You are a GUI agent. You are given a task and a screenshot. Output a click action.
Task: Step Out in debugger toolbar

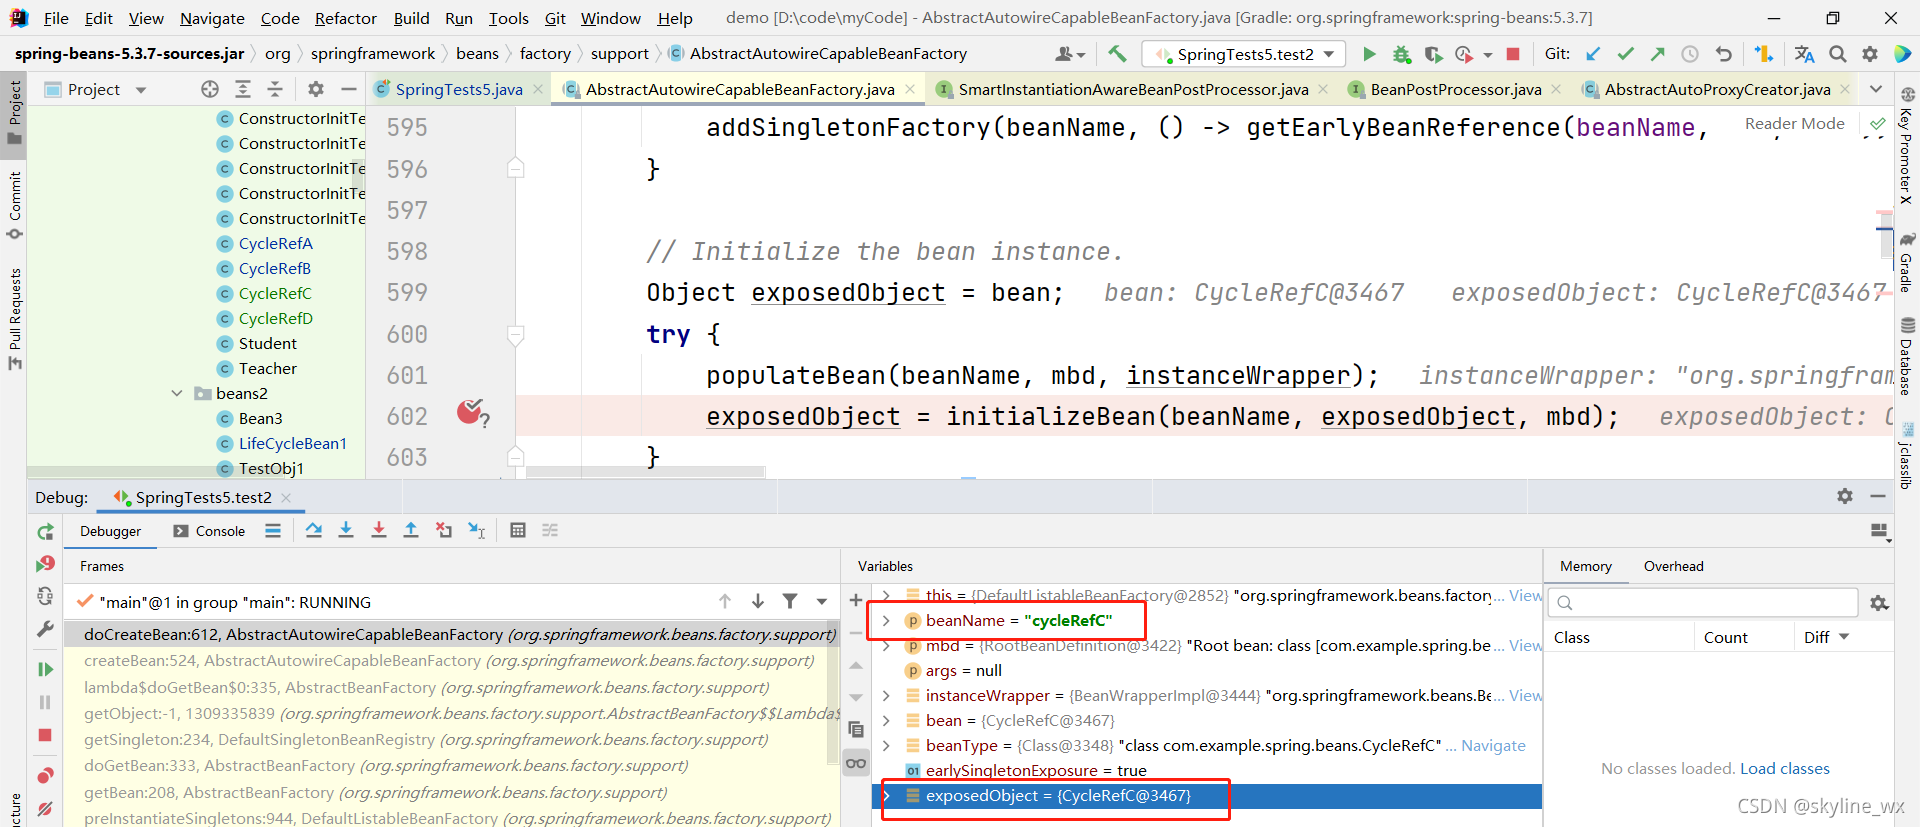411,530
